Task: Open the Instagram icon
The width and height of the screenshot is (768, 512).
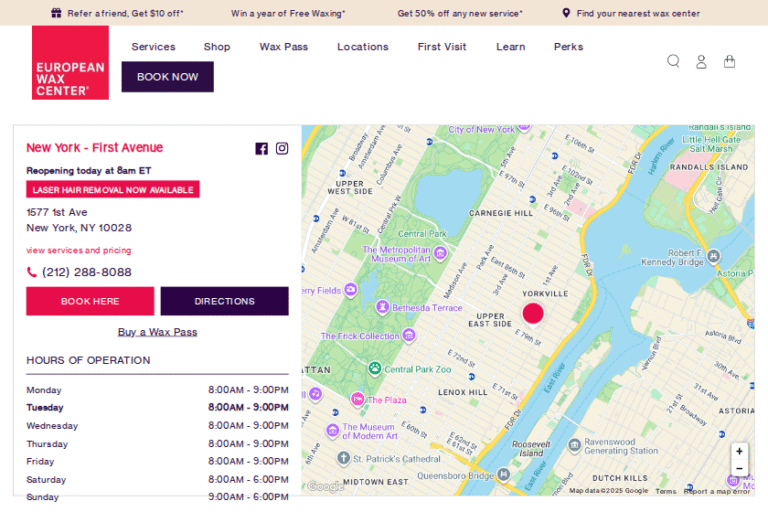Action: point(282,148)
